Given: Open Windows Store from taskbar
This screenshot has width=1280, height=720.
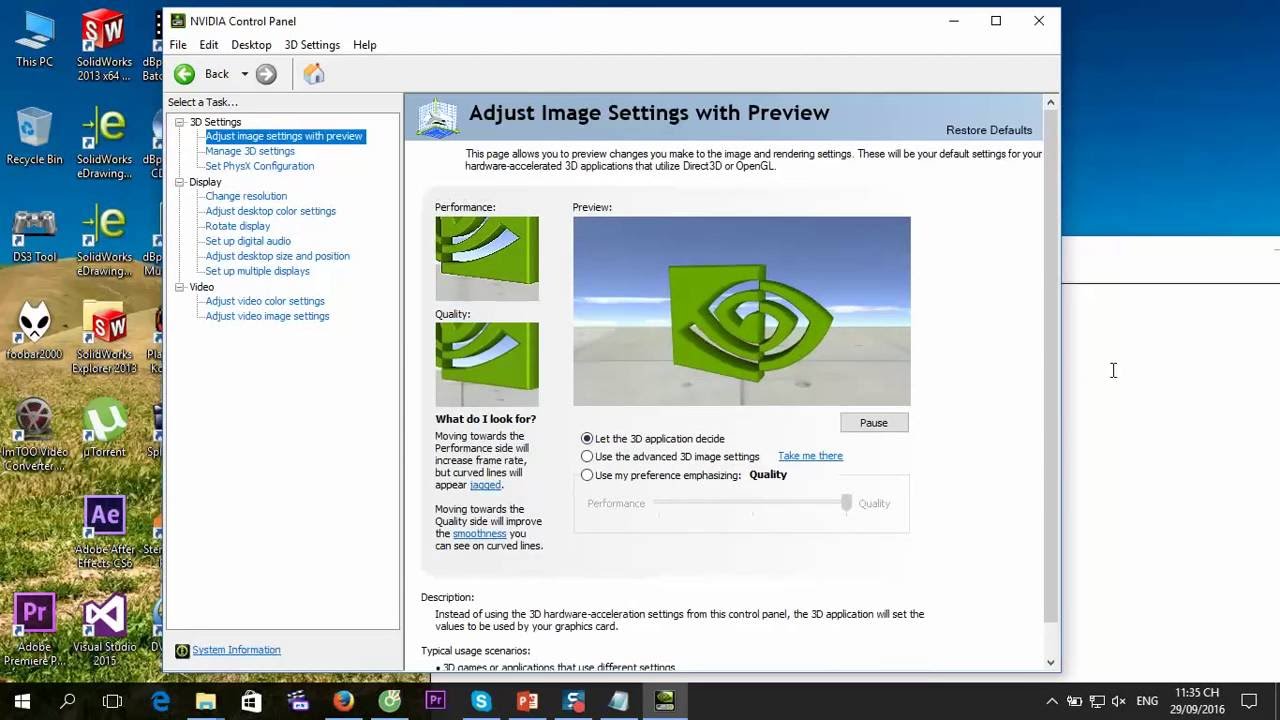Looking at the screenshot, I should [x=252, y=701].
